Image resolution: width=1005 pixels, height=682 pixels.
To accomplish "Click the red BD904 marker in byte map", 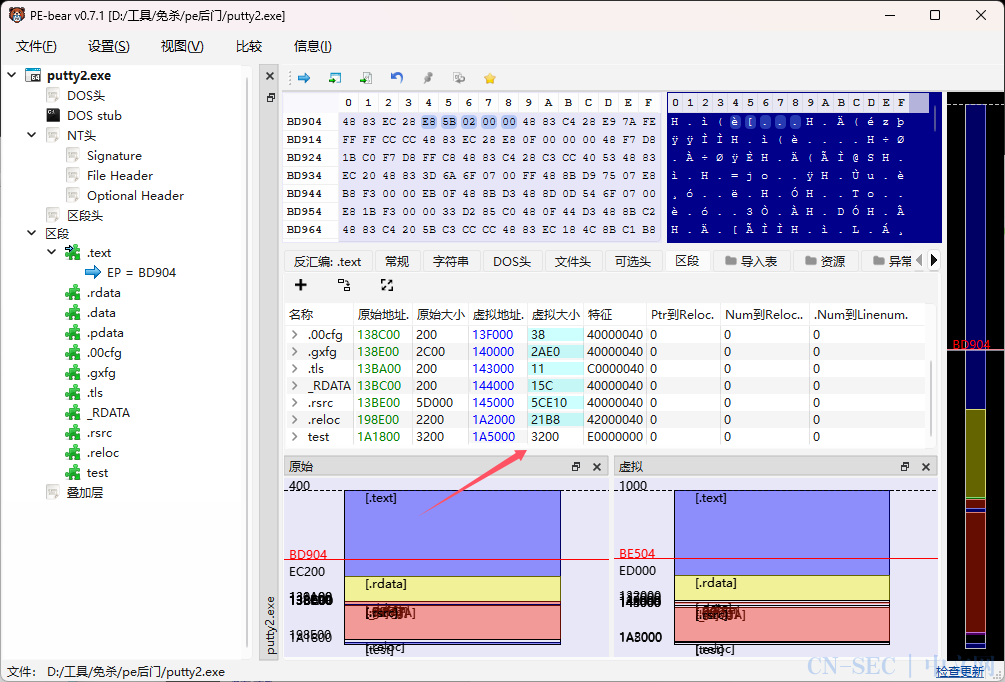I will 971,344.
